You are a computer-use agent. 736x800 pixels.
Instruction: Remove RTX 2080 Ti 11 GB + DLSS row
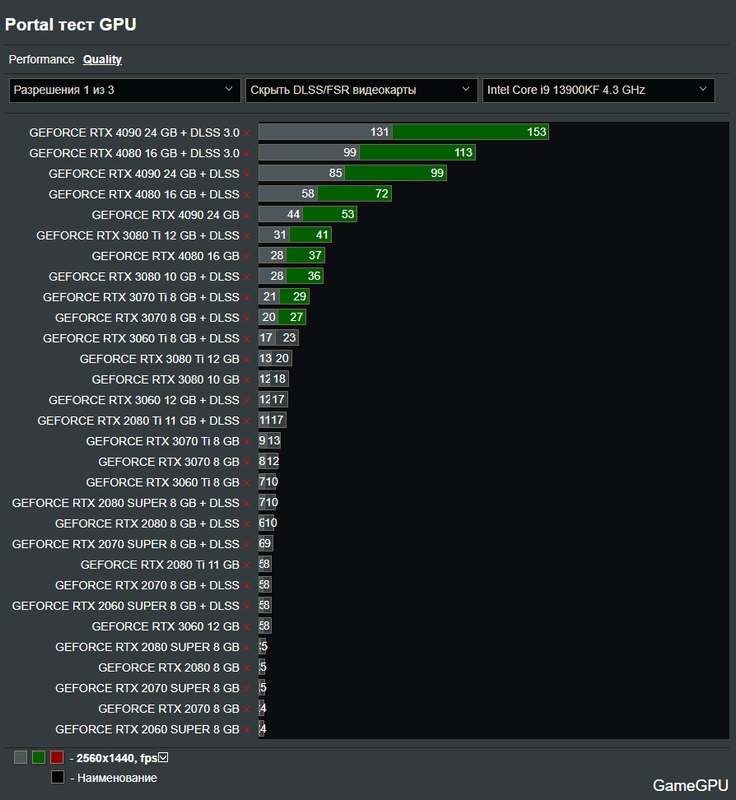click(x=247, y=421)
